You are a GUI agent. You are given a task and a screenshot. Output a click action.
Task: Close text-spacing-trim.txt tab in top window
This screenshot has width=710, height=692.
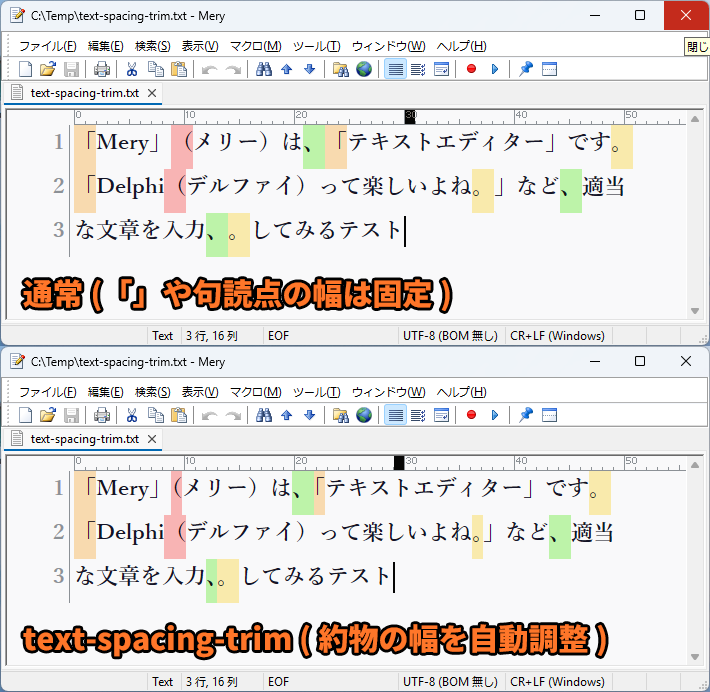click(152, 93)
